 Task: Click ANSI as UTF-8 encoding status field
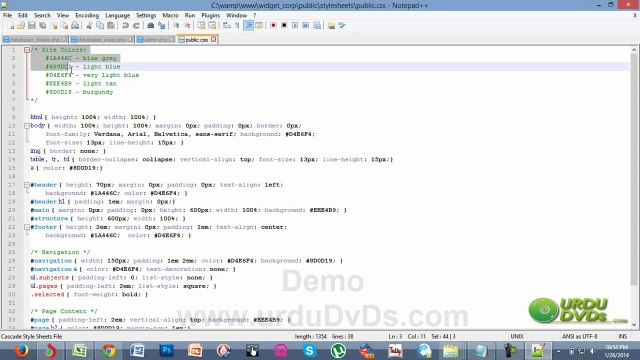pyautogui.click(x=580, y=337)
